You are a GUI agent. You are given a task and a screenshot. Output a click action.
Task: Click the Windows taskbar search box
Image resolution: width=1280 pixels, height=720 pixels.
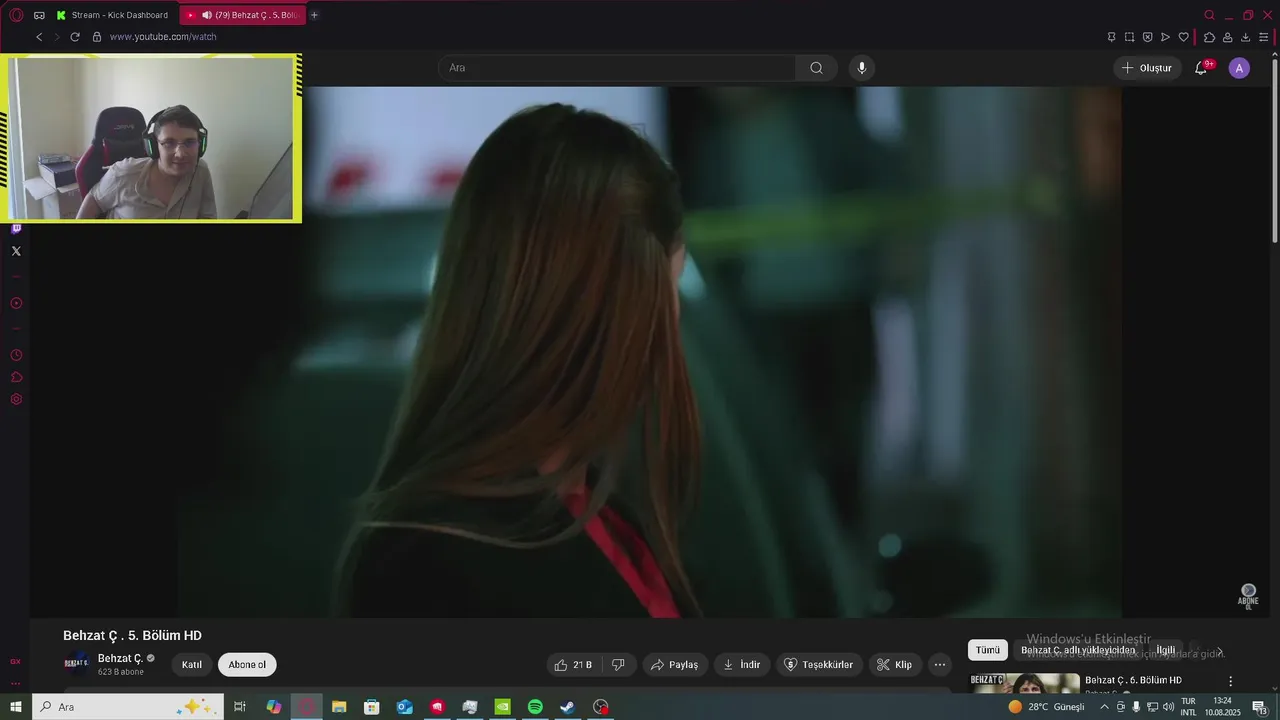[128, 707]
